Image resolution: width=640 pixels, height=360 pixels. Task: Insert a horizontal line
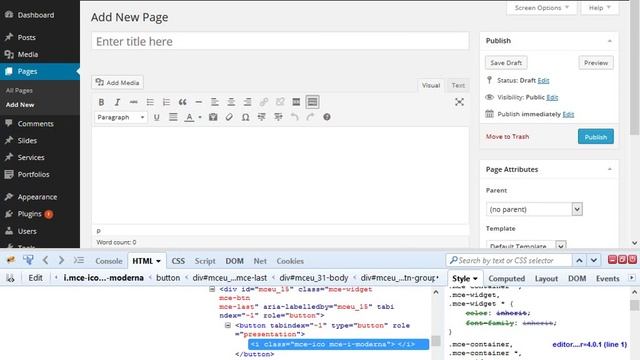199,102
